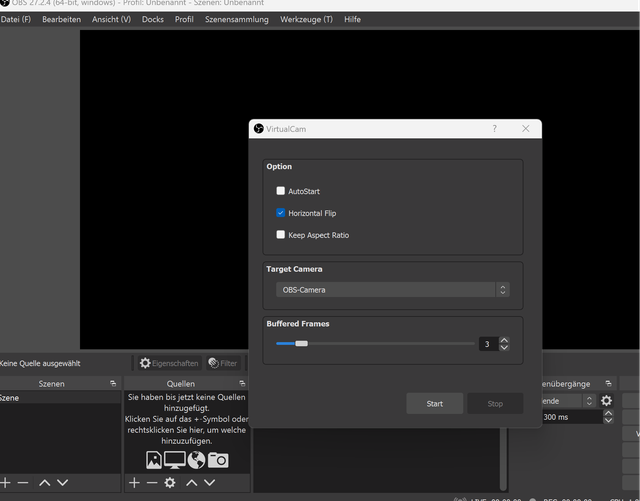
Task: Undock the Szenen panel via its icon
Action: 113,383
